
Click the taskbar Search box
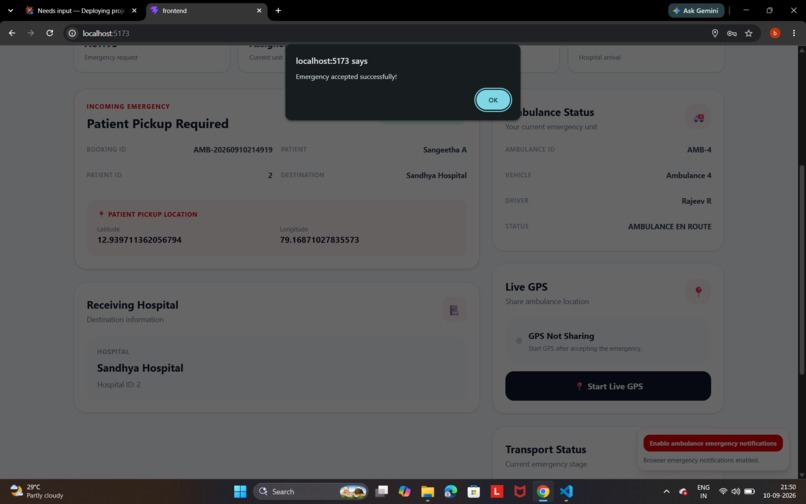pyautogui.click(x=310, y=492)
